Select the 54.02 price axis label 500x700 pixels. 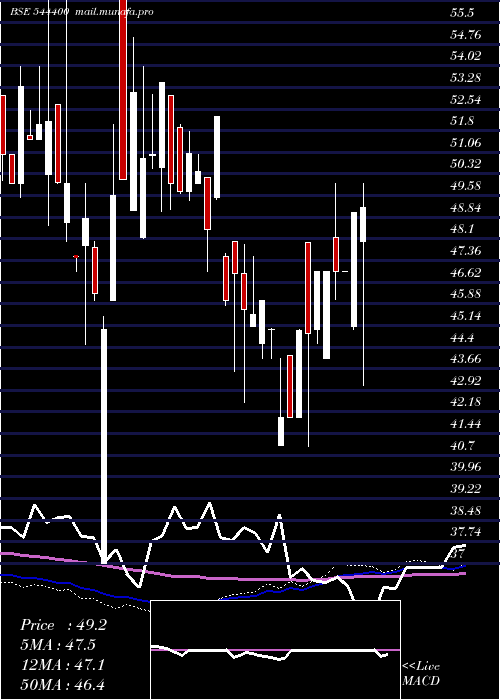[x=466, y=56]
